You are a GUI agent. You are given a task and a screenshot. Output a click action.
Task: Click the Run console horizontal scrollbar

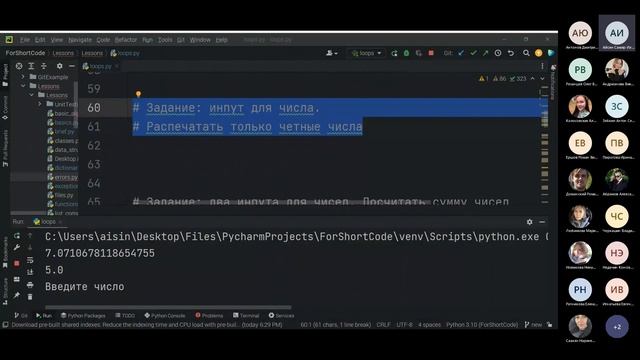168,307
